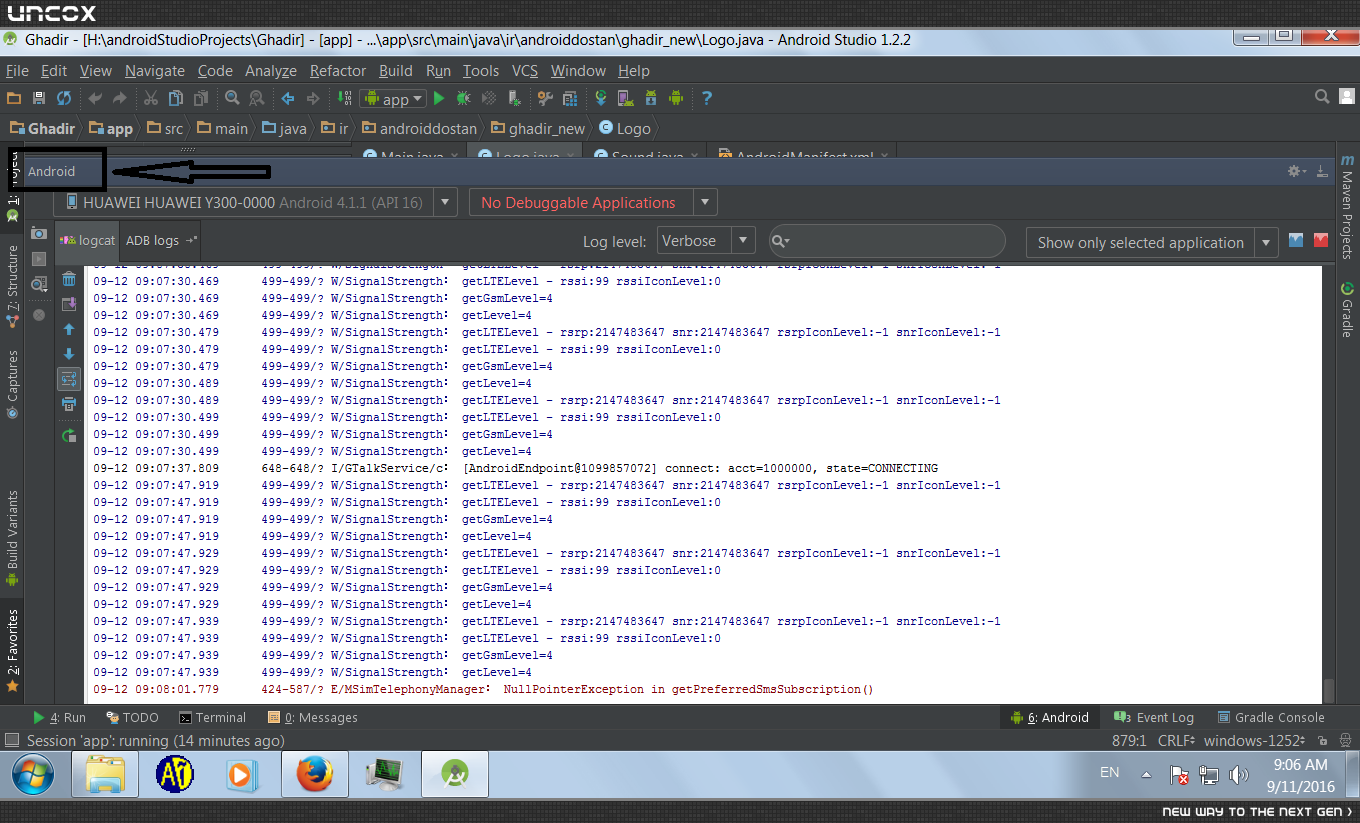Image resolution: width=1360 pixels, height=823 pixels.
Task: Click the SDK Manager icon
Action: pyautogui.click(x=651, y=98)
